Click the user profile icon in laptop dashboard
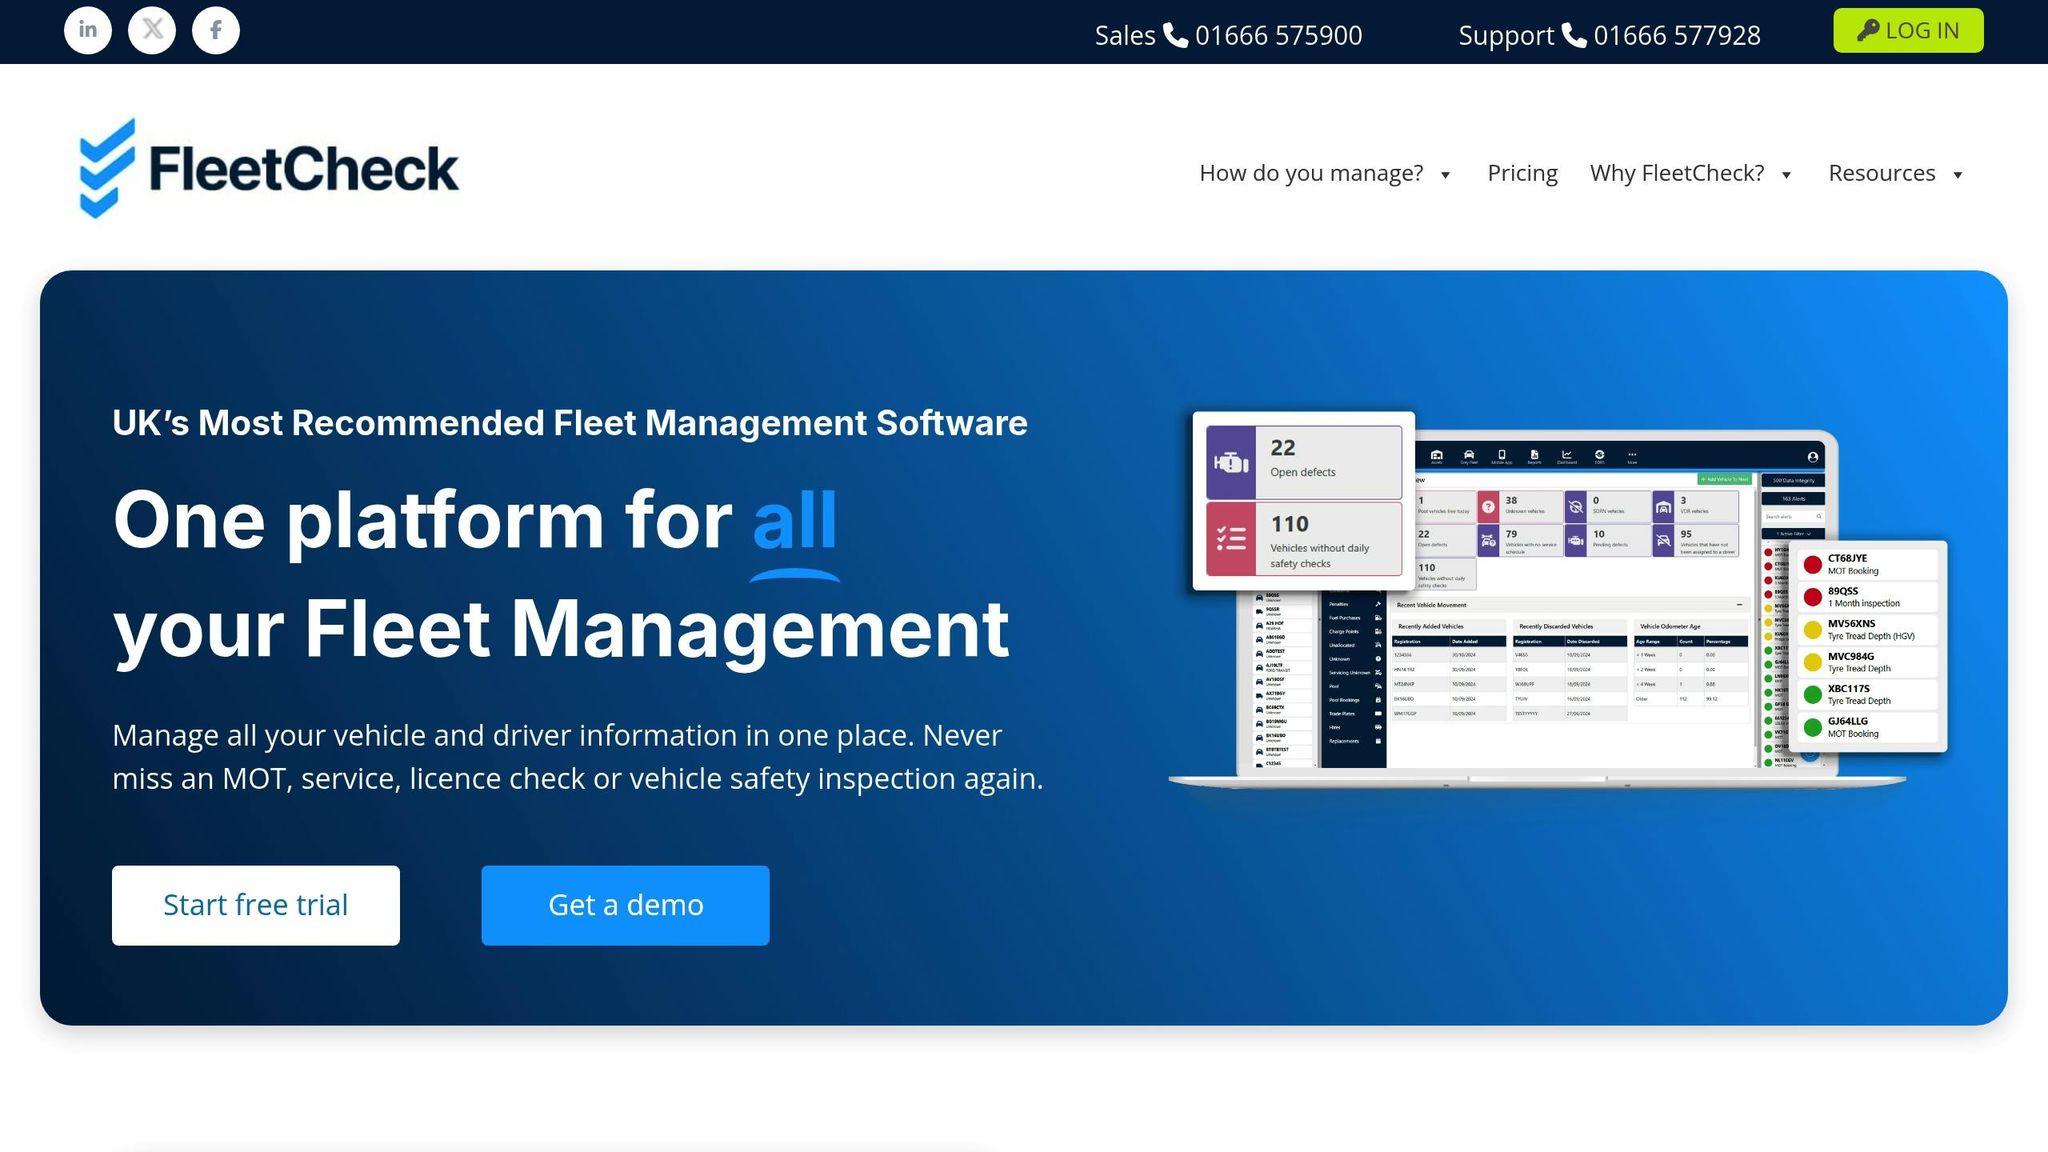2048x1152 pixels. point(1813,457)
